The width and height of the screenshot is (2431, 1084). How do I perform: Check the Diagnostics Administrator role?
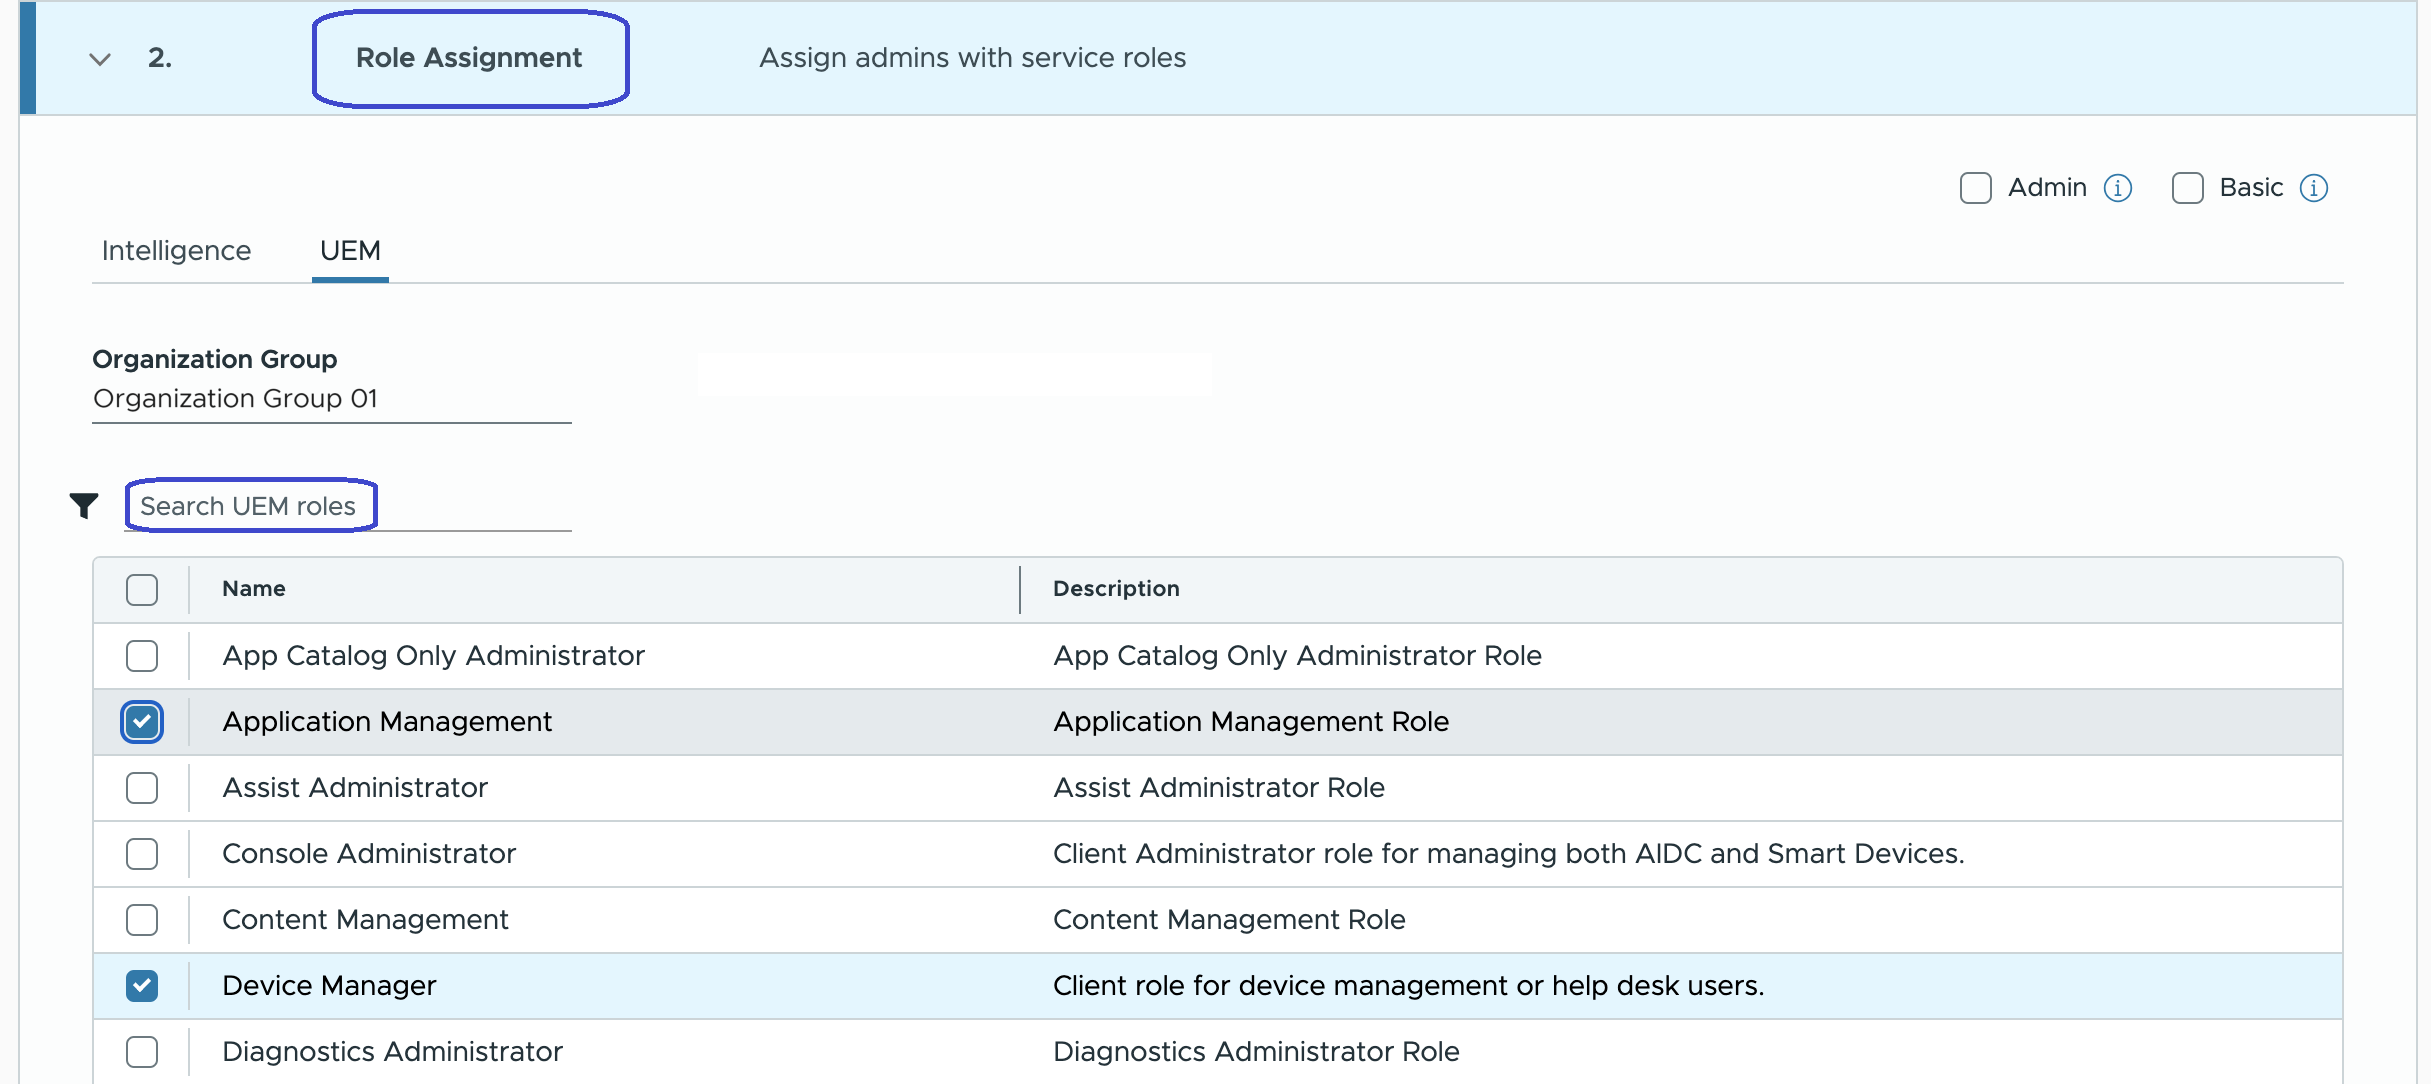click(142, 1052)
